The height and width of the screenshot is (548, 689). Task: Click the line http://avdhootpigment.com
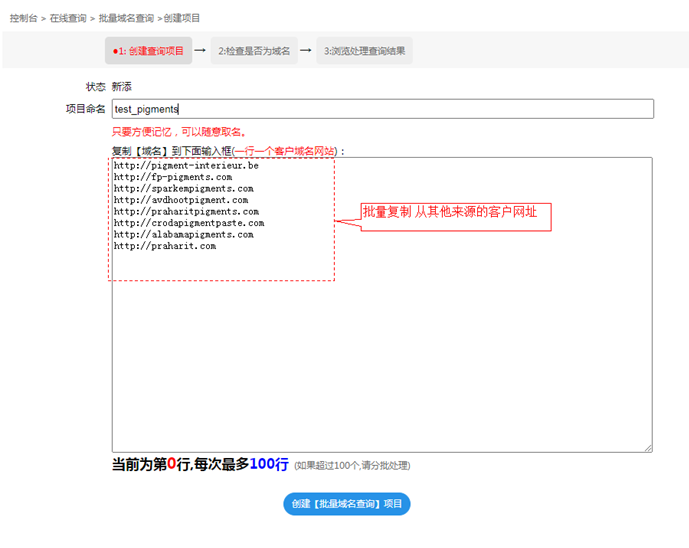(x=181, y=200)
